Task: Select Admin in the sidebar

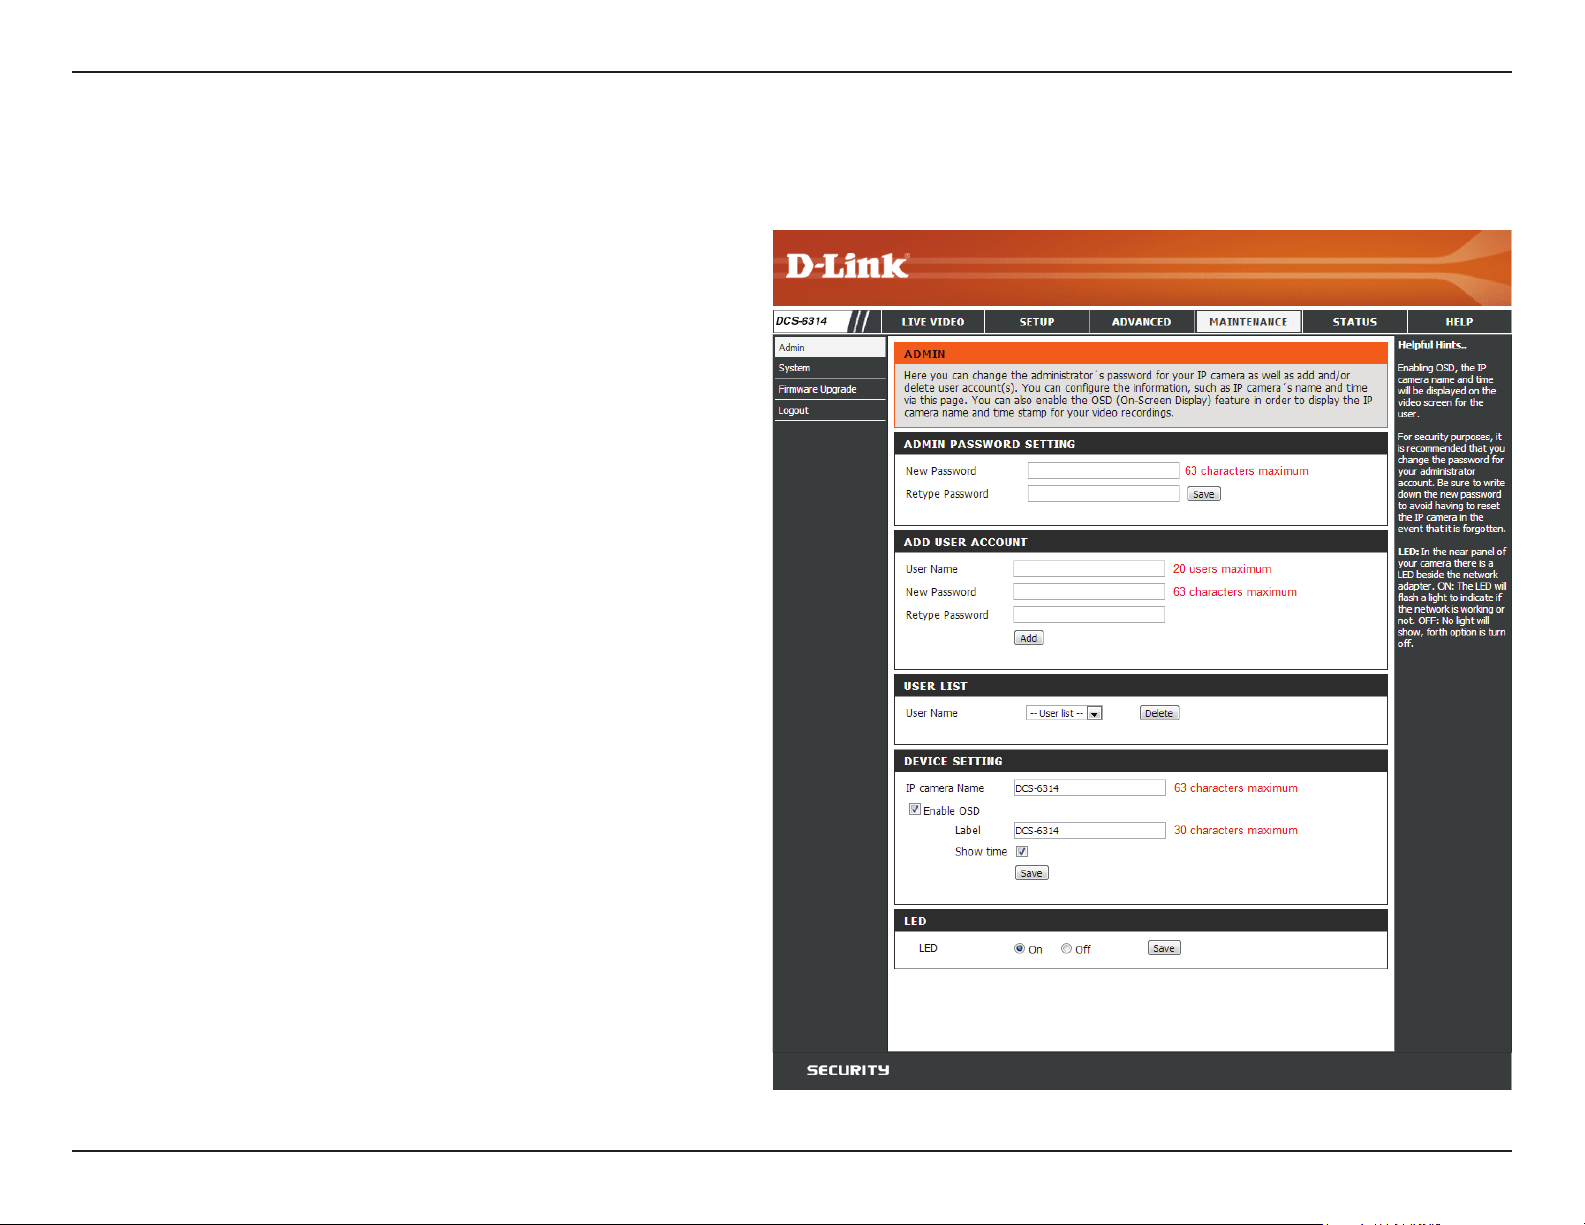Action: pyautogui.click(x=830, y=347)
